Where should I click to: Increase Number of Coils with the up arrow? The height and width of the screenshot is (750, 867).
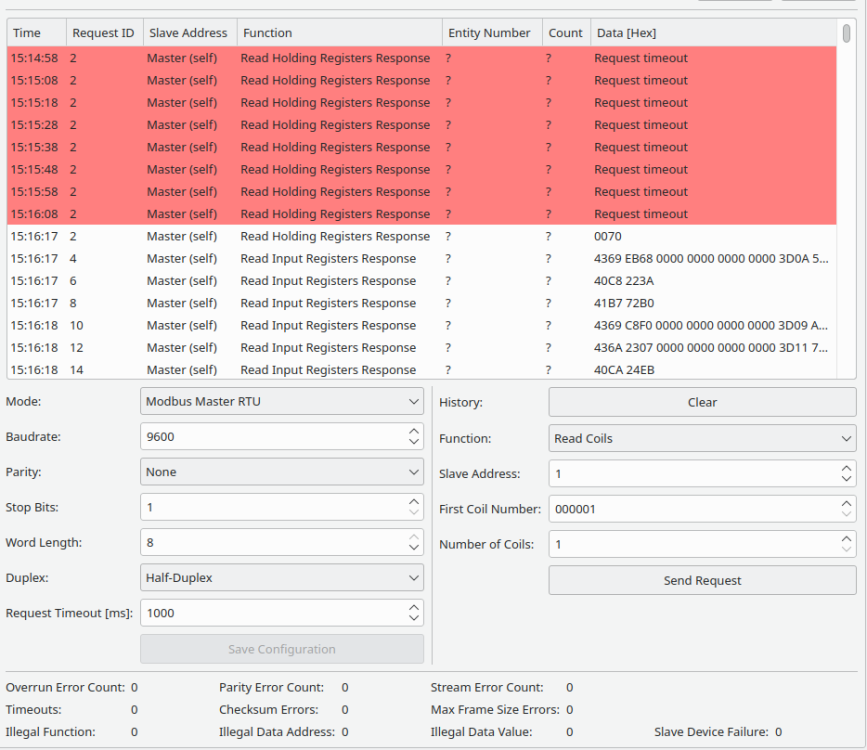847,539
